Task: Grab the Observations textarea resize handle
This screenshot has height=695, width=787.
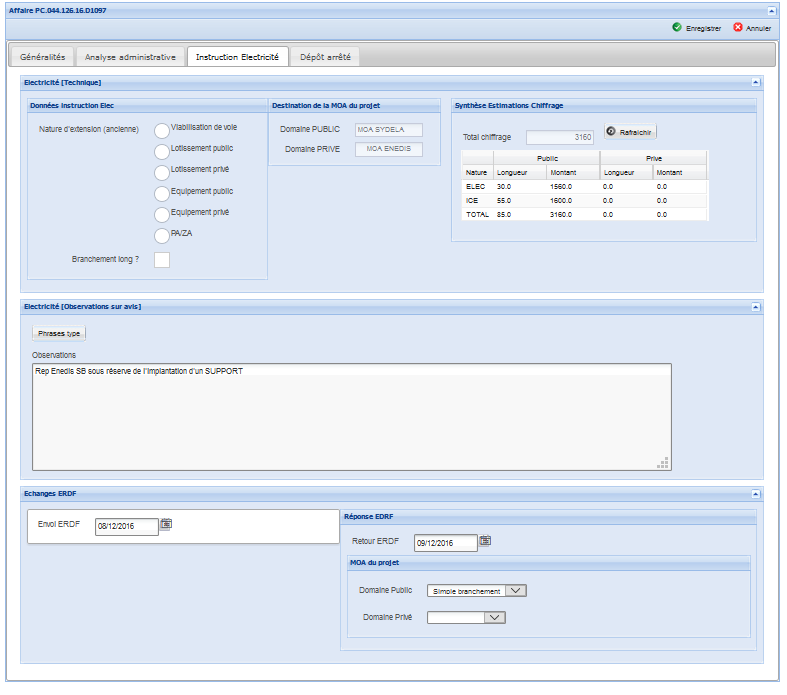Action: 663,463
